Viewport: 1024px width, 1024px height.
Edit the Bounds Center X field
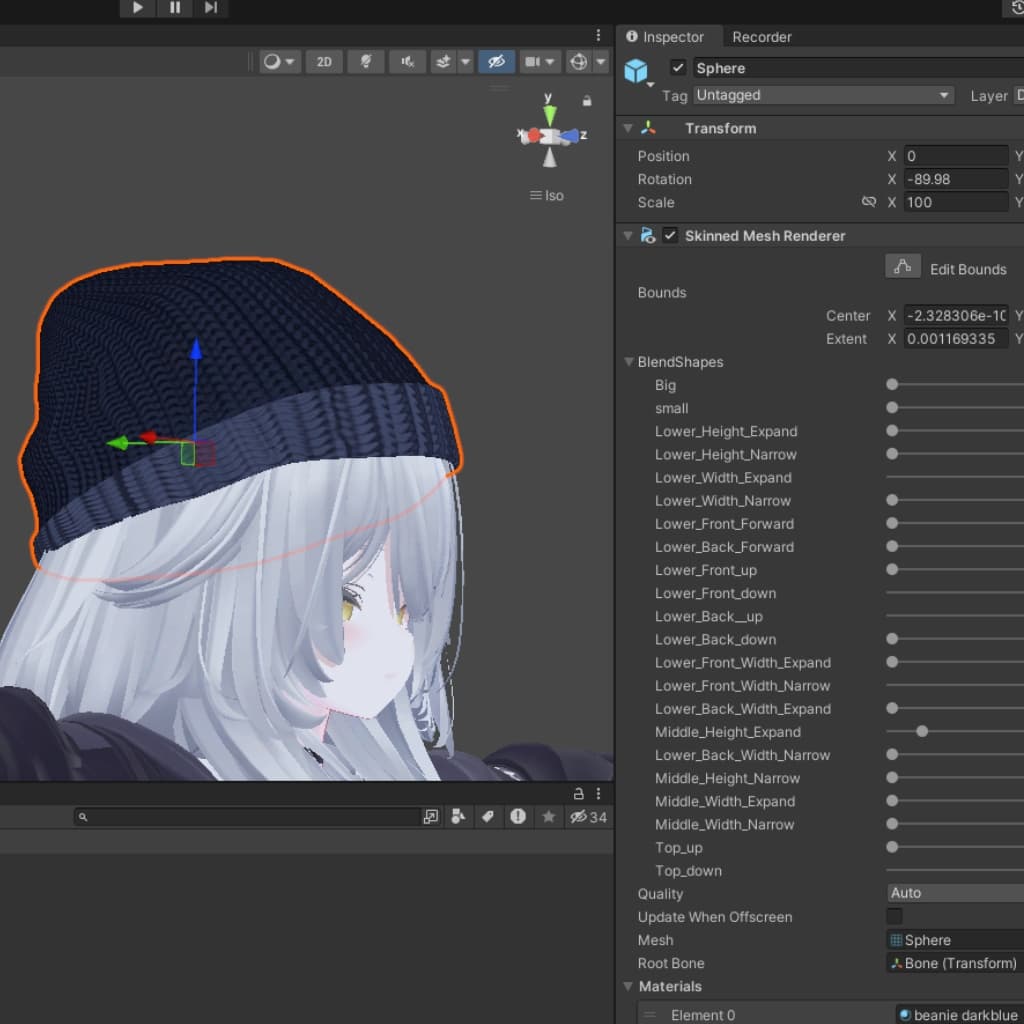956,315
